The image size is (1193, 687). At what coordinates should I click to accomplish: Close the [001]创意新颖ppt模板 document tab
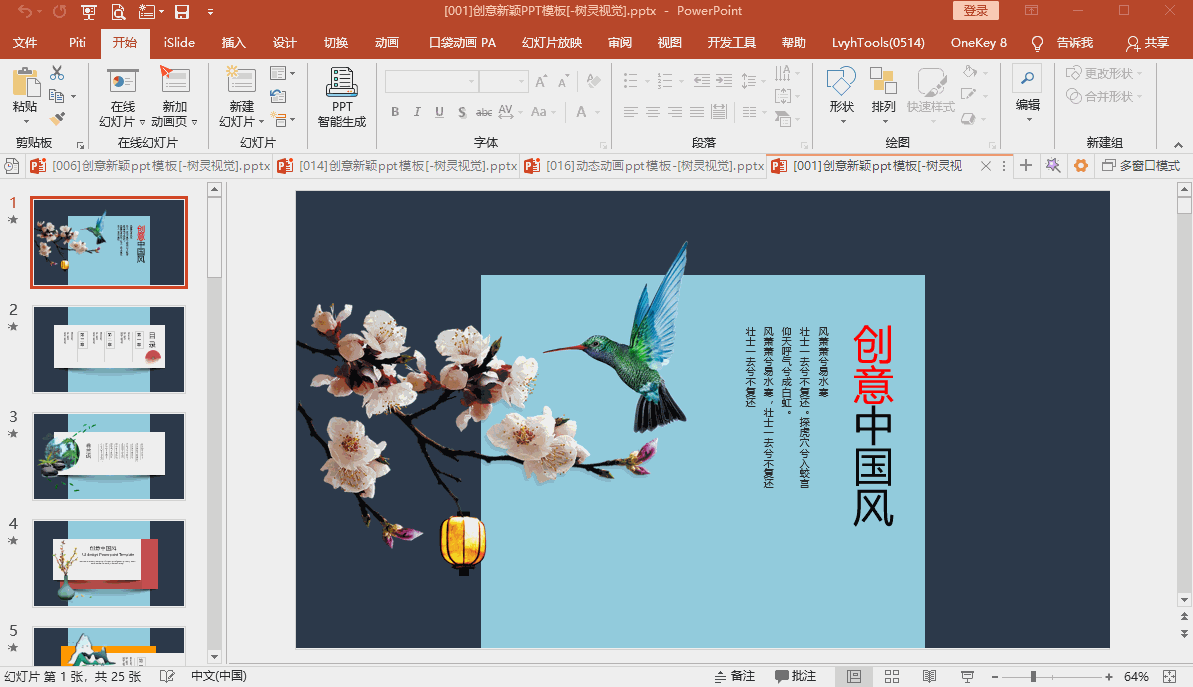(x=985, y=166)
